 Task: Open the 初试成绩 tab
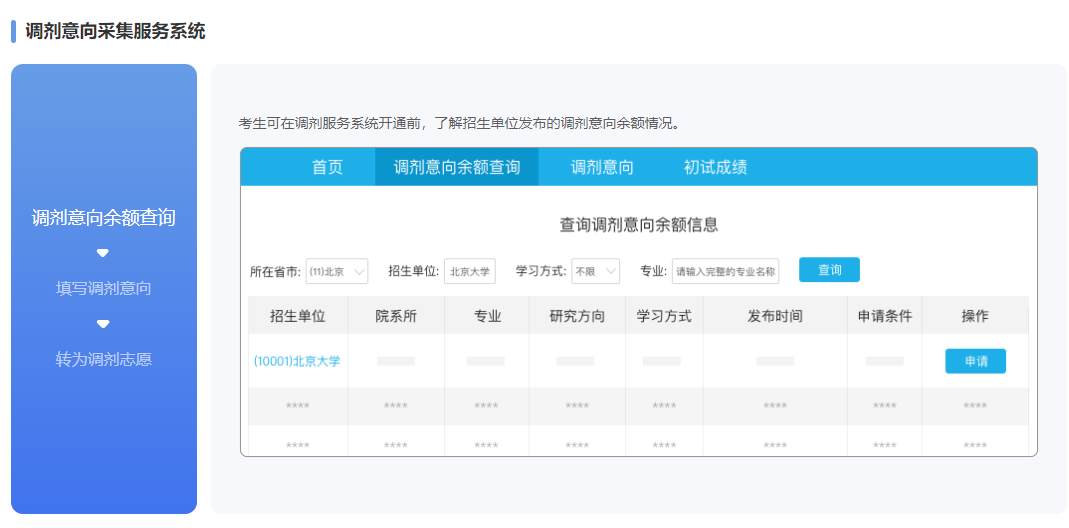(715, 167)
